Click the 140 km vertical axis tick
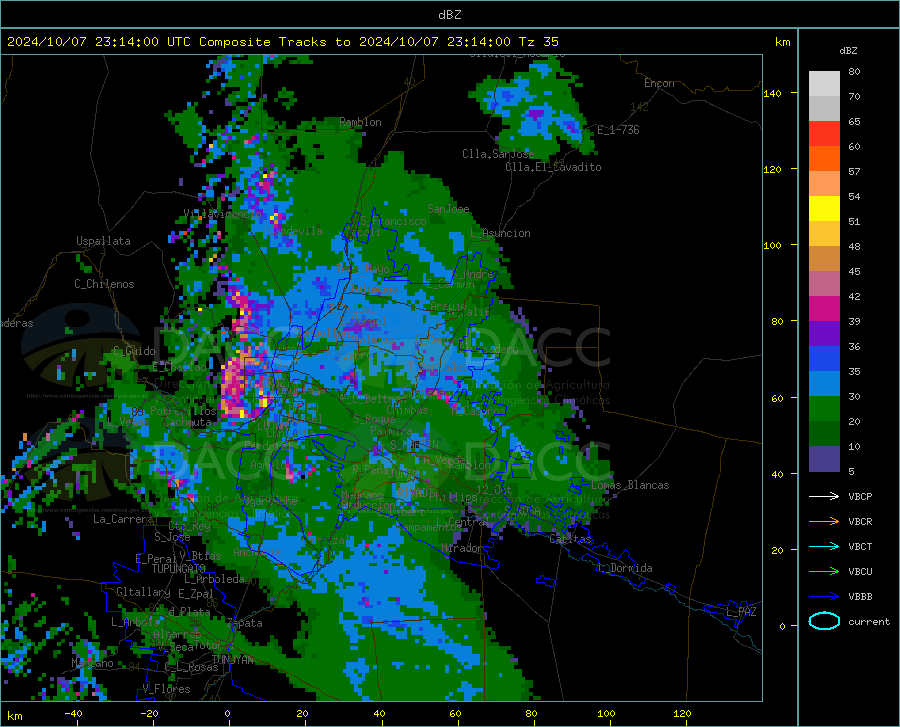 click(772, 93)
